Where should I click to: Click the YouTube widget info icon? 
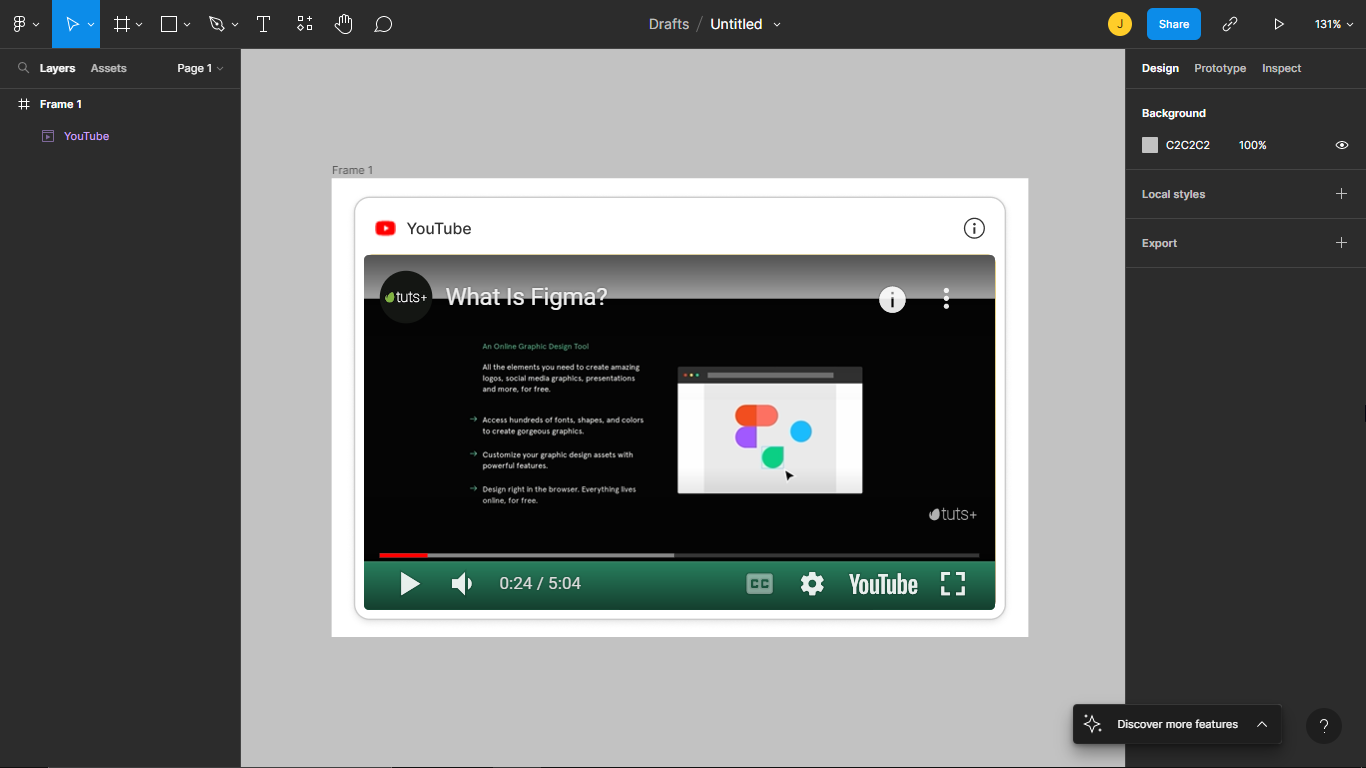pyautogui.click(x=974, y=228)
